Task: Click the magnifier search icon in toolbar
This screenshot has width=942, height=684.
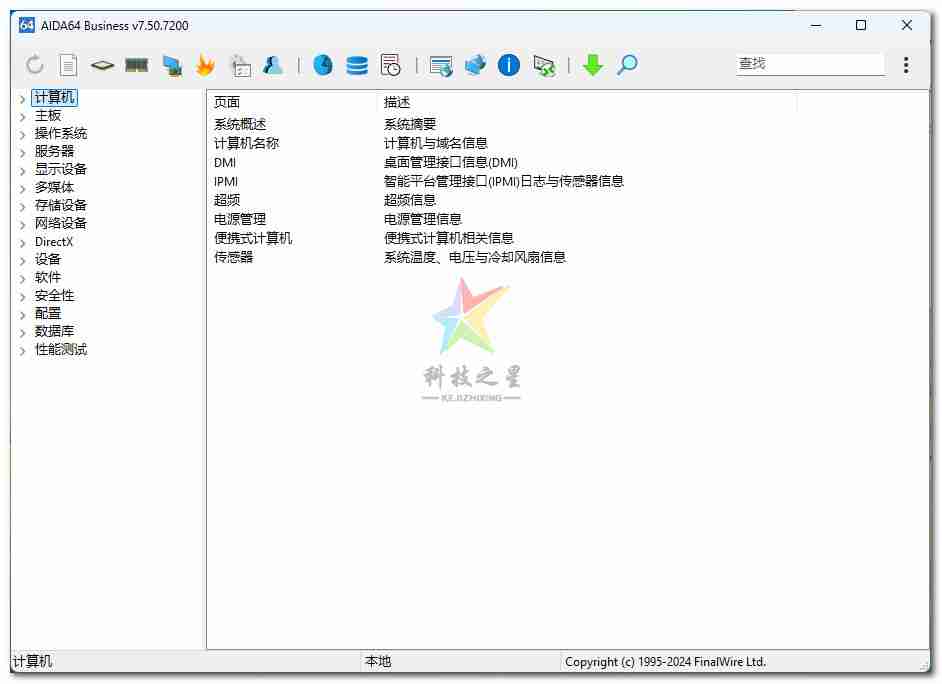Action: click(627, 64)
